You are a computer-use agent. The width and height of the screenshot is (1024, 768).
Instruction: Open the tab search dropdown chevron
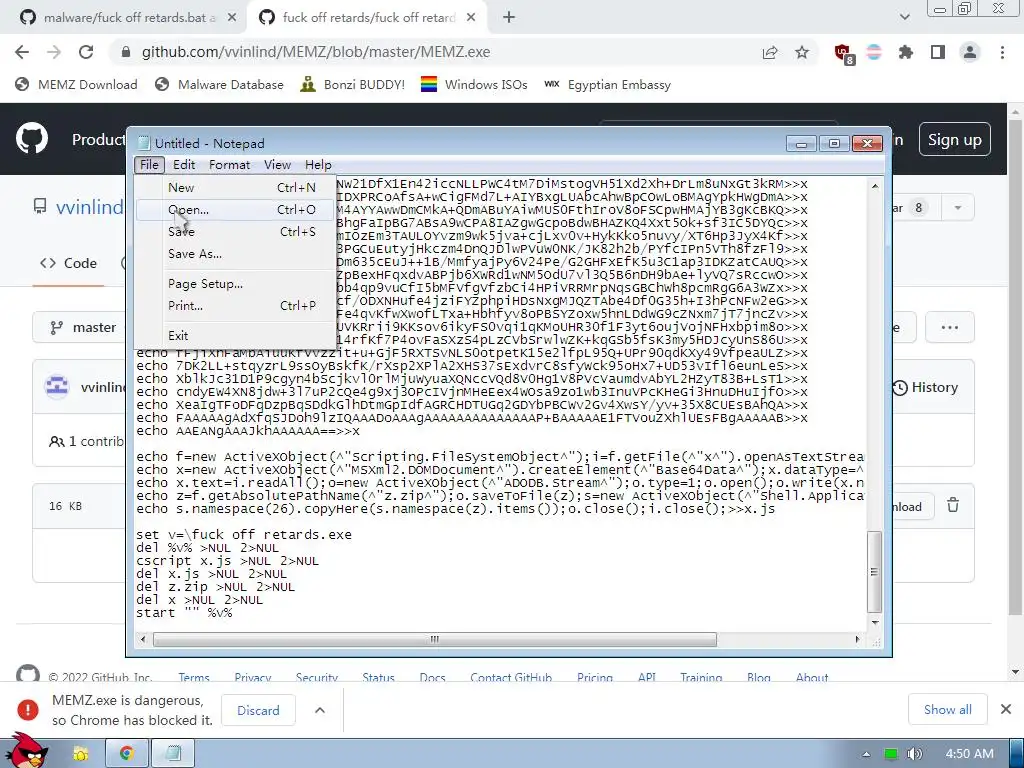coord(904,18)
